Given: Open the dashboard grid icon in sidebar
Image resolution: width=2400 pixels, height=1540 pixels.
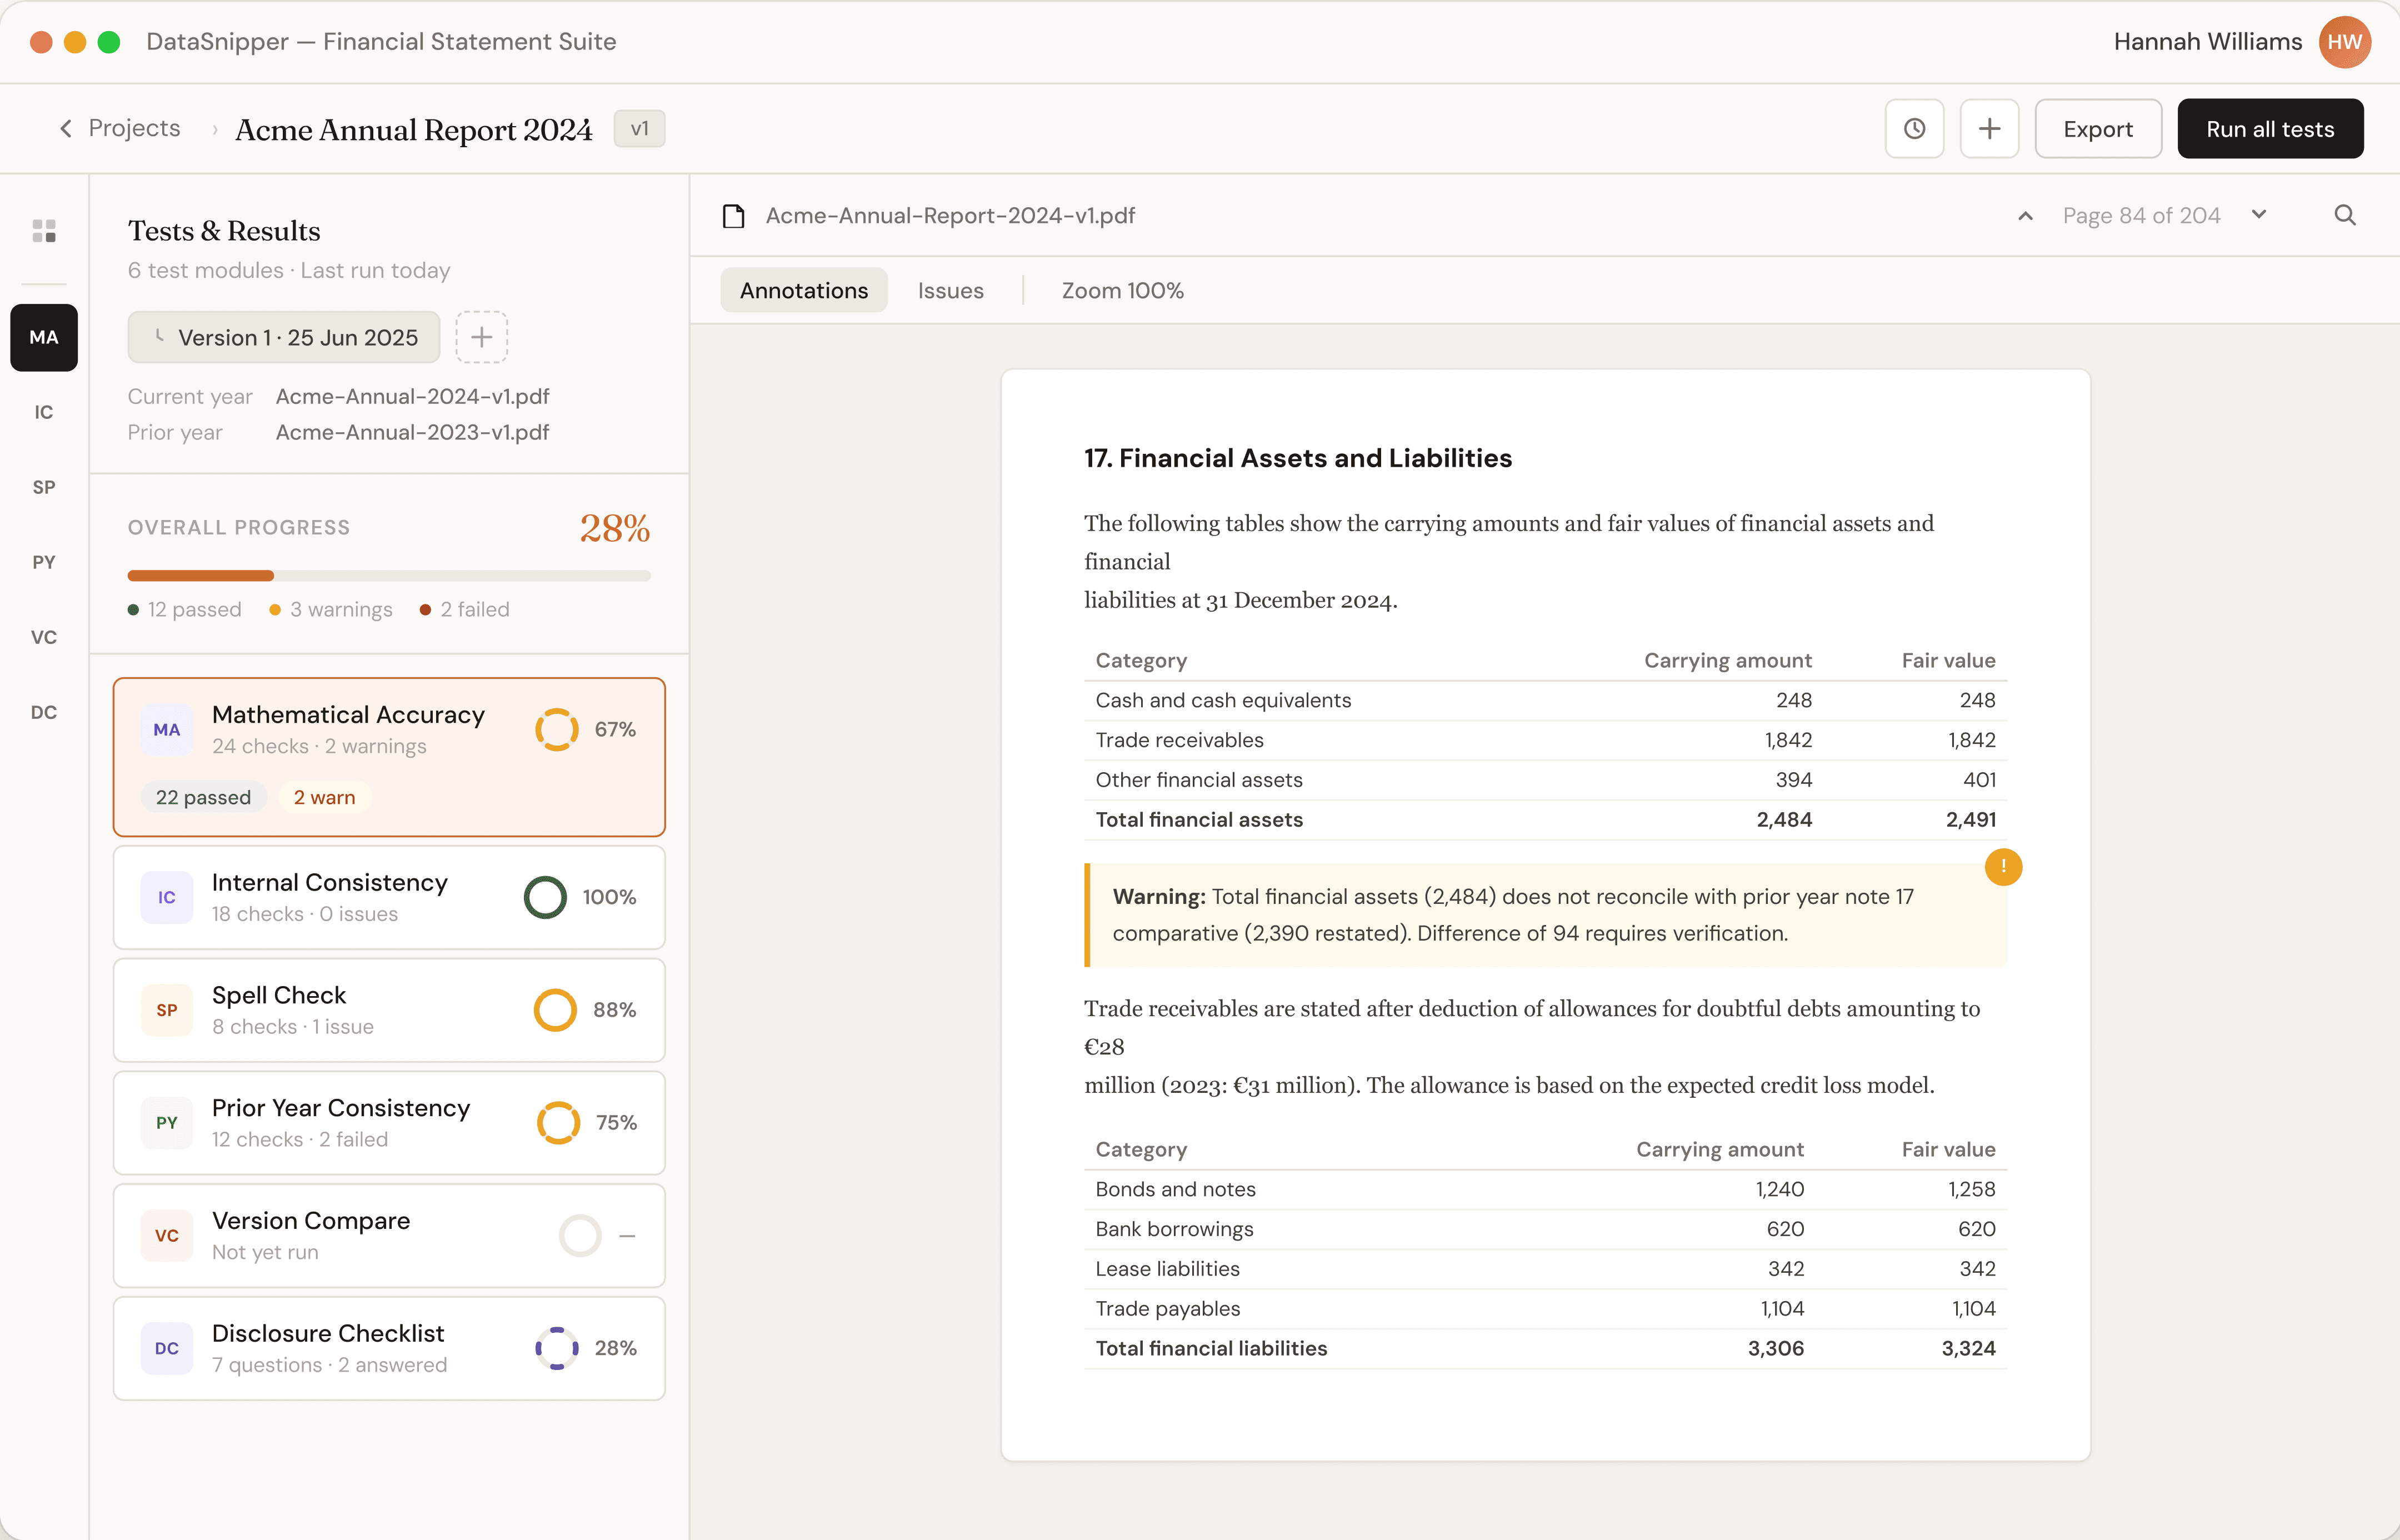Looking at the screenshot, I should [44, 231].
